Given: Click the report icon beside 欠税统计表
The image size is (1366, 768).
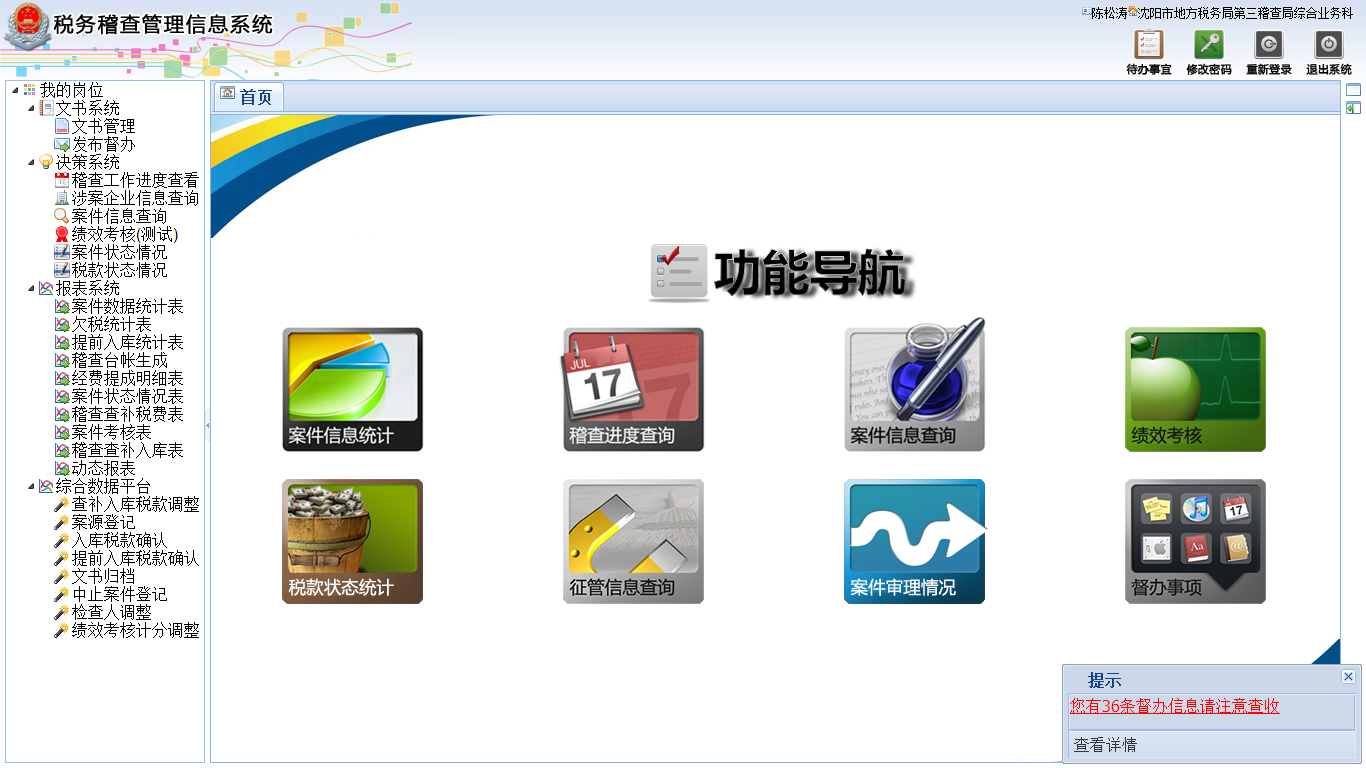Looking at the screenshot, I should pos(62,325).
